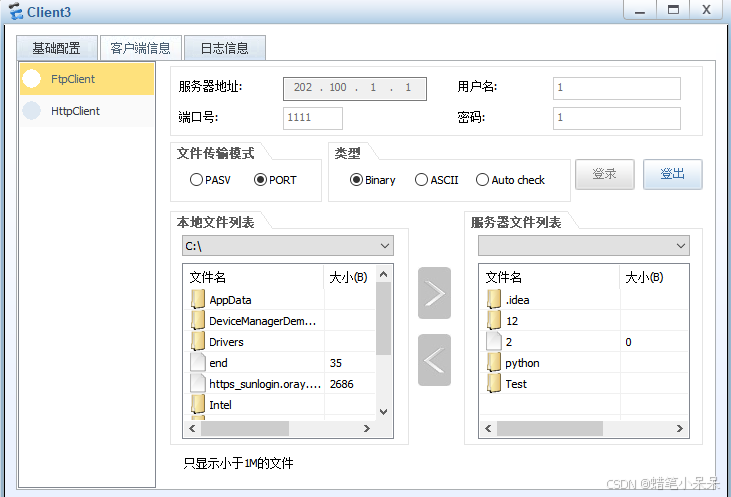Select HttpClient in the sidebar
The height and width of the screenshot is (497, 731).
[87, 111]
